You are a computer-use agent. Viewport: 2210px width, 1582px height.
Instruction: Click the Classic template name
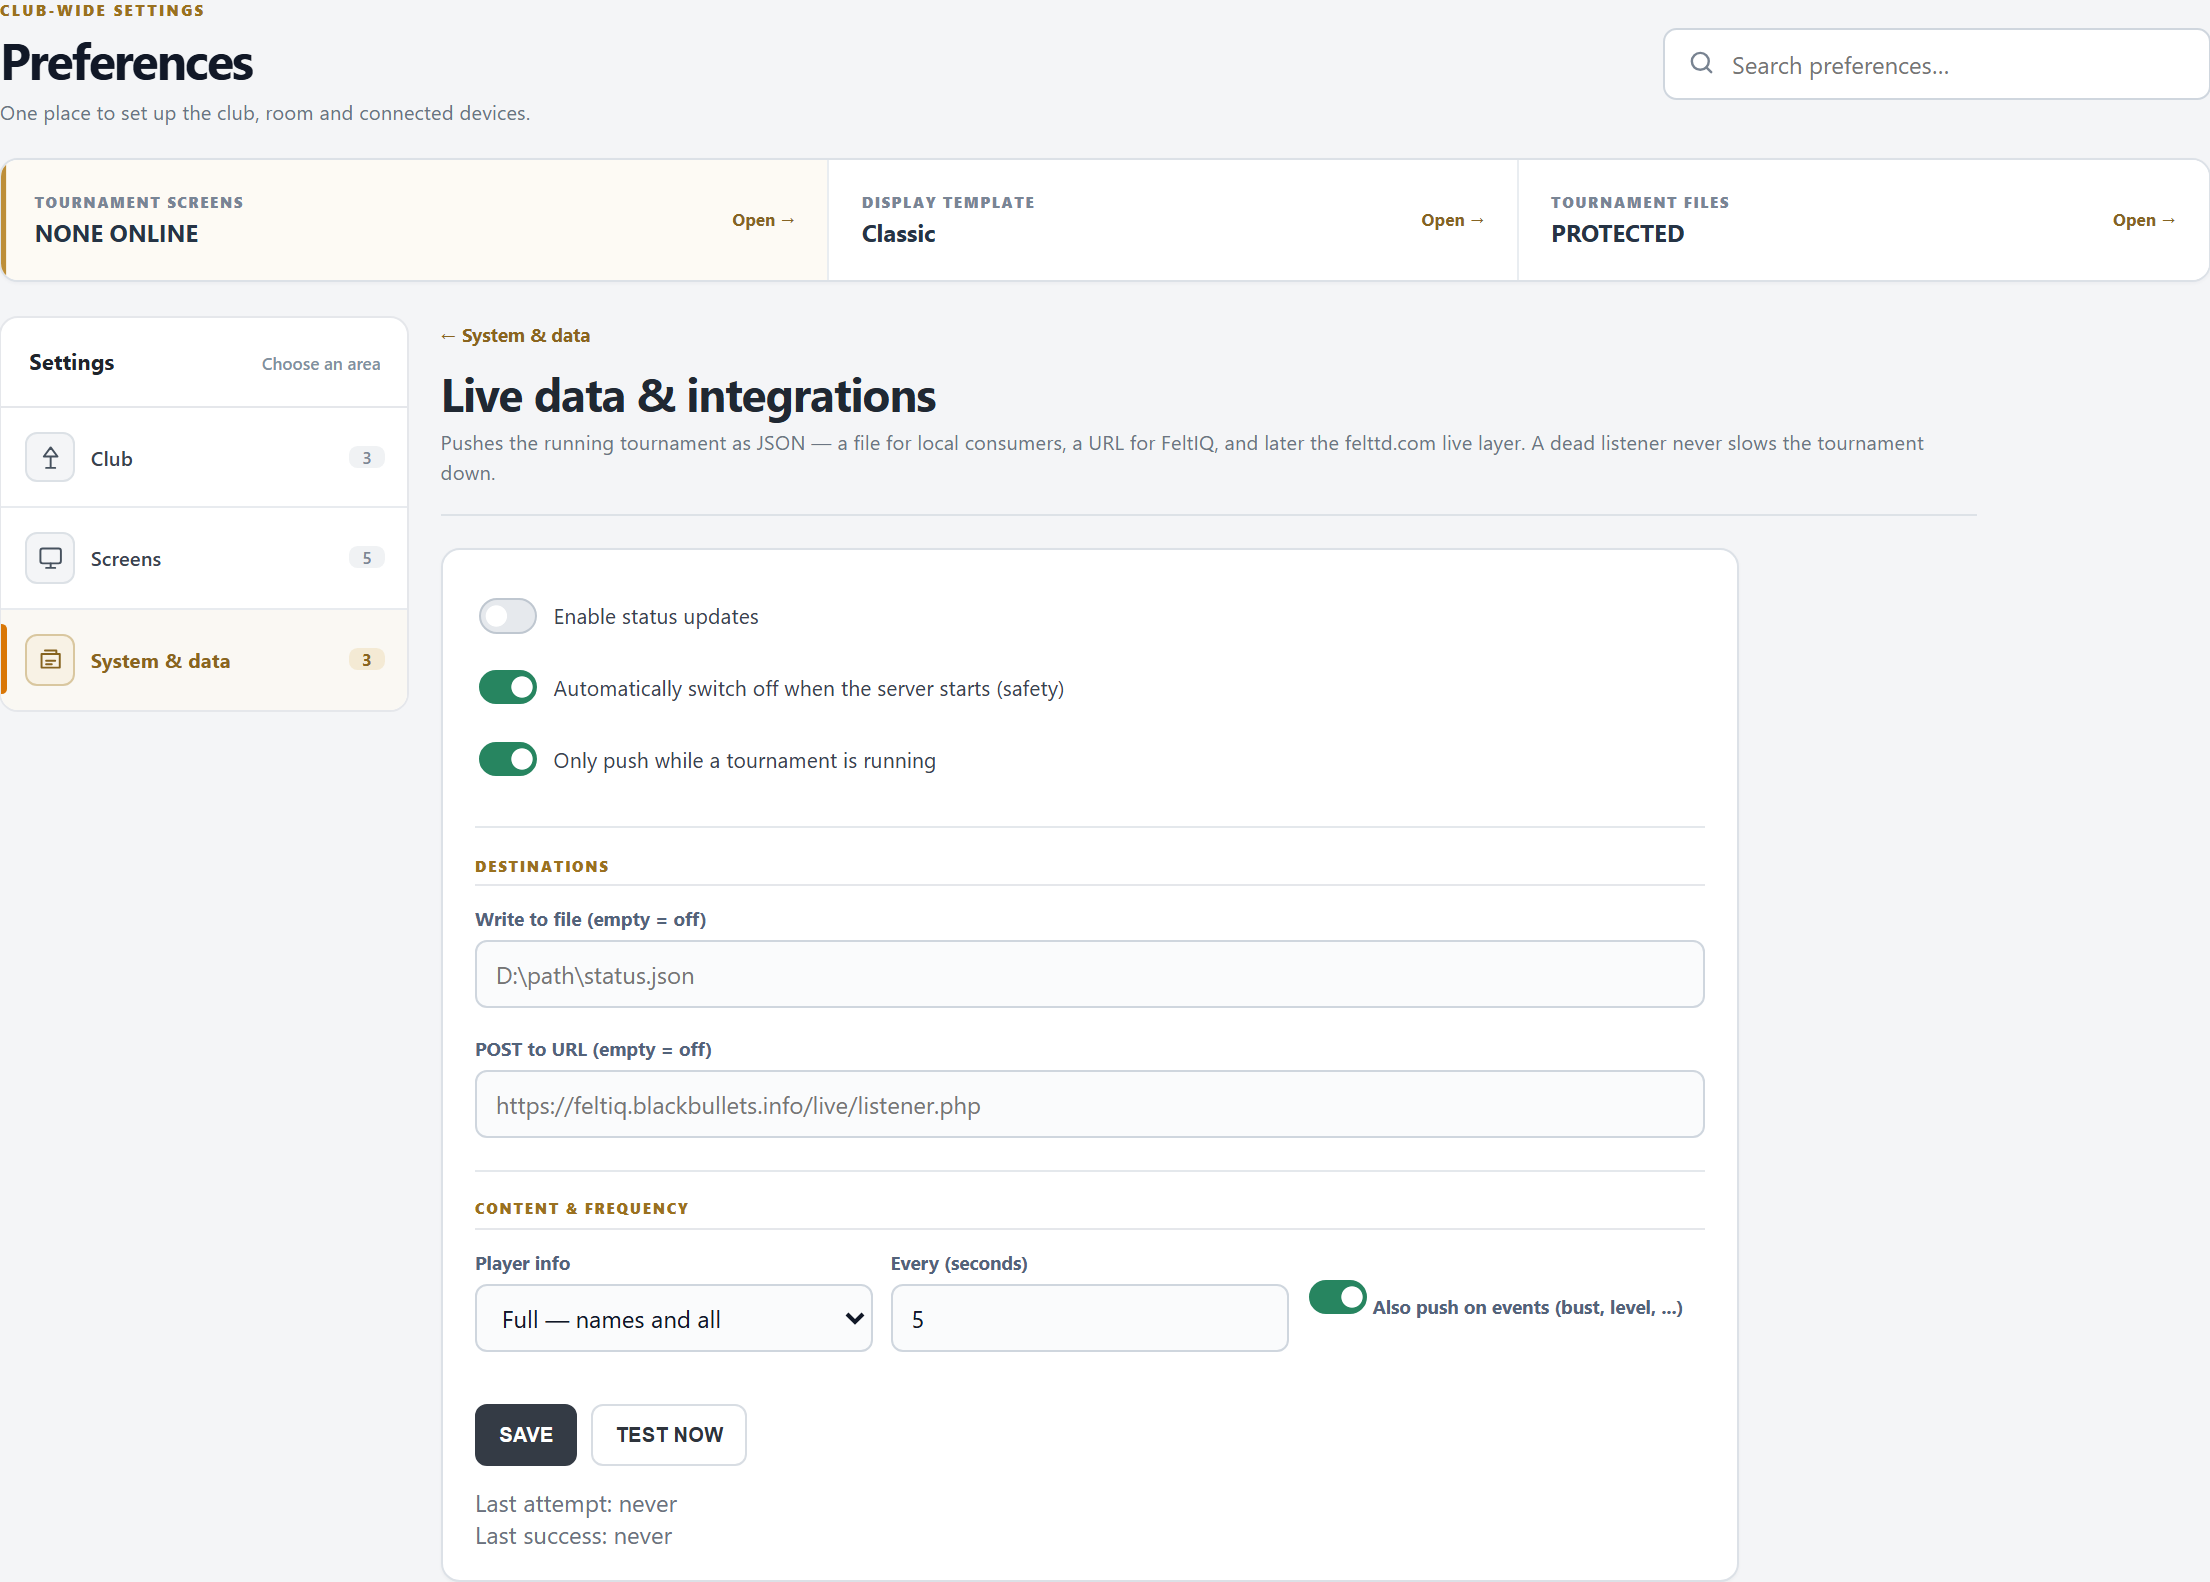coord(899,234)
